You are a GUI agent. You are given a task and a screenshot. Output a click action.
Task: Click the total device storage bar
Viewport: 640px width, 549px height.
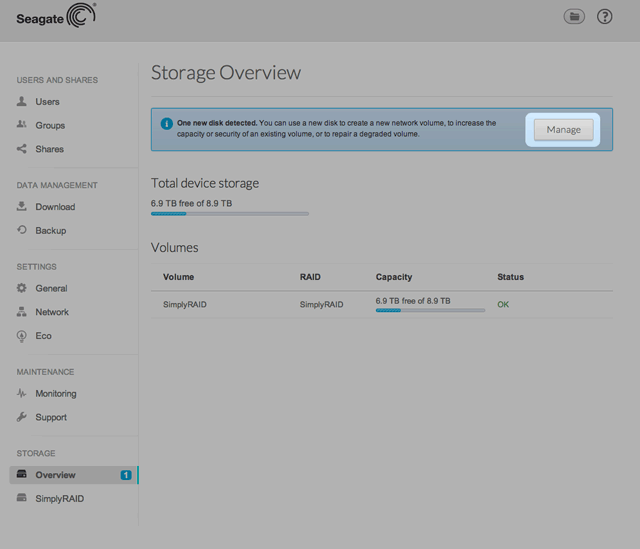point(229,213)
